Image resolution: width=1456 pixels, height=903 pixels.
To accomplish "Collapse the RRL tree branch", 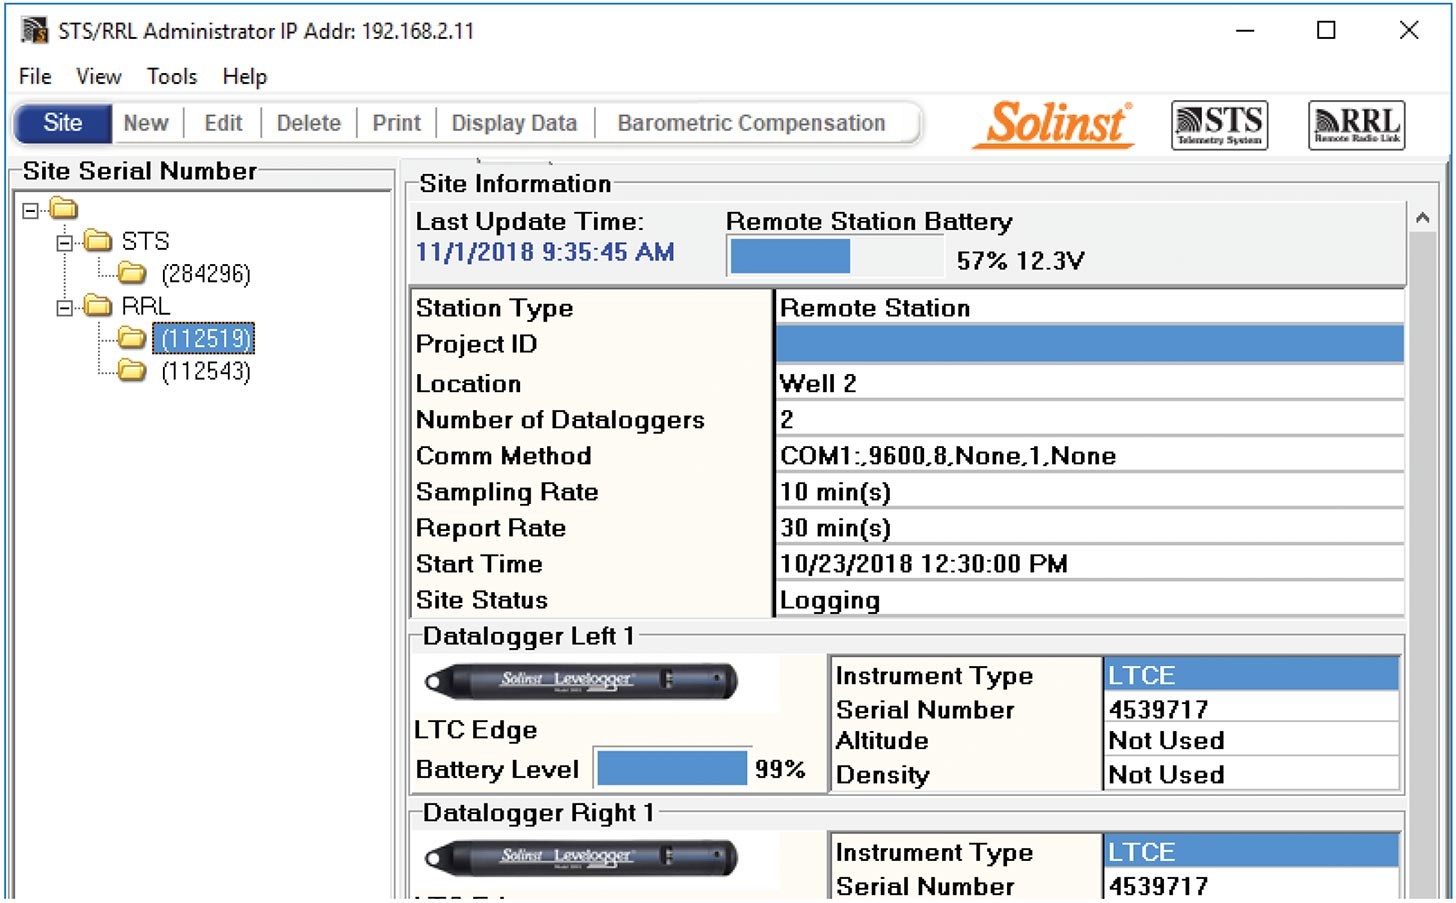I will click(x=64, y=307).
